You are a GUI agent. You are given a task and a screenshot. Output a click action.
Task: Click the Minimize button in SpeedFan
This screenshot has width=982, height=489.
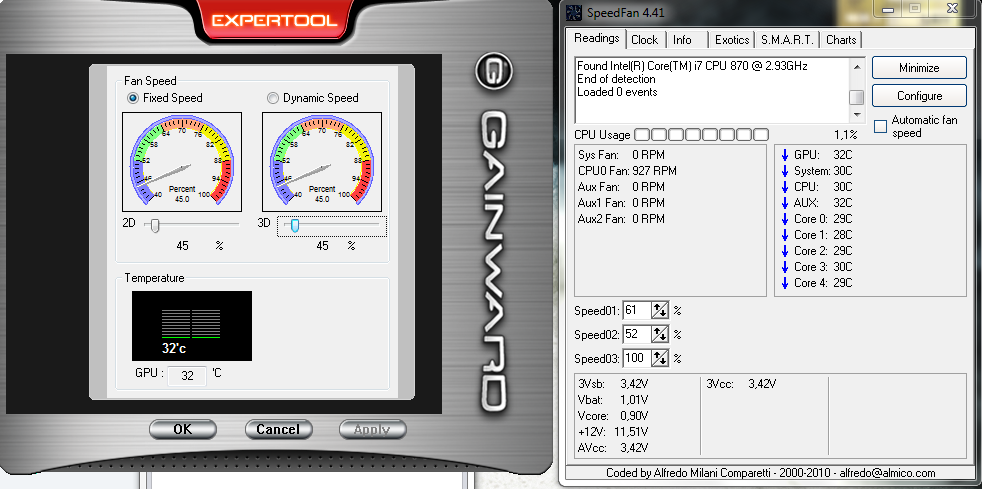click(919, 68)
